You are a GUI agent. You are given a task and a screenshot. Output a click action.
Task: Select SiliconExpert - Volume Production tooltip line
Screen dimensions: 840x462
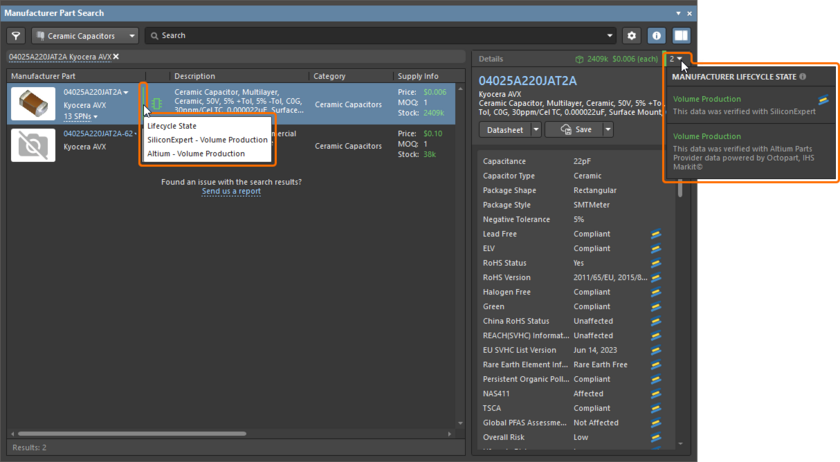coord(207,140)
